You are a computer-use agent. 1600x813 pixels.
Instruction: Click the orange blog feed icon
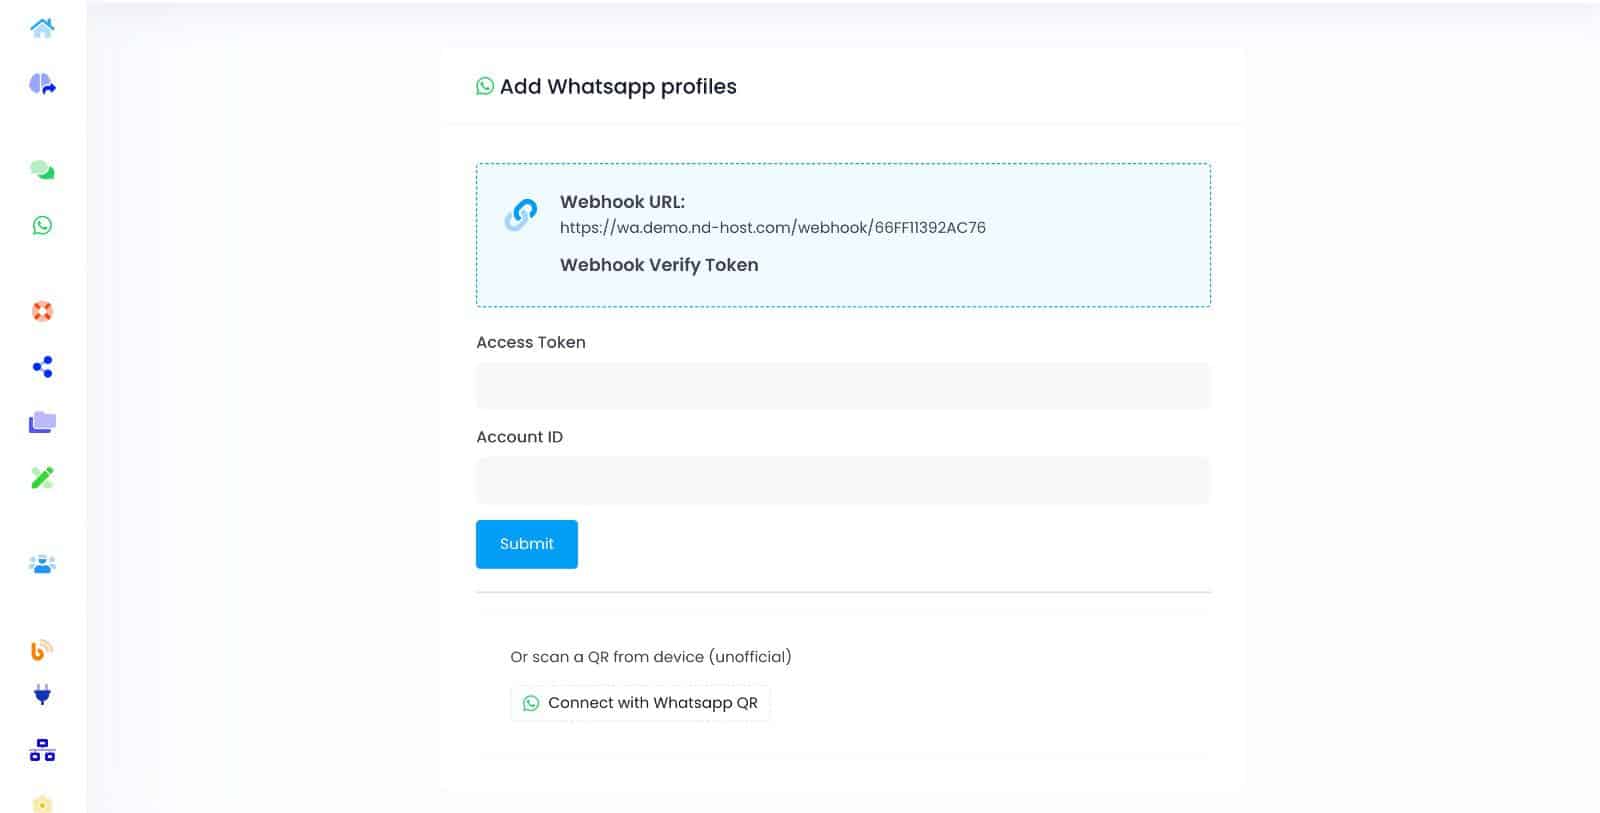(42, 650)
